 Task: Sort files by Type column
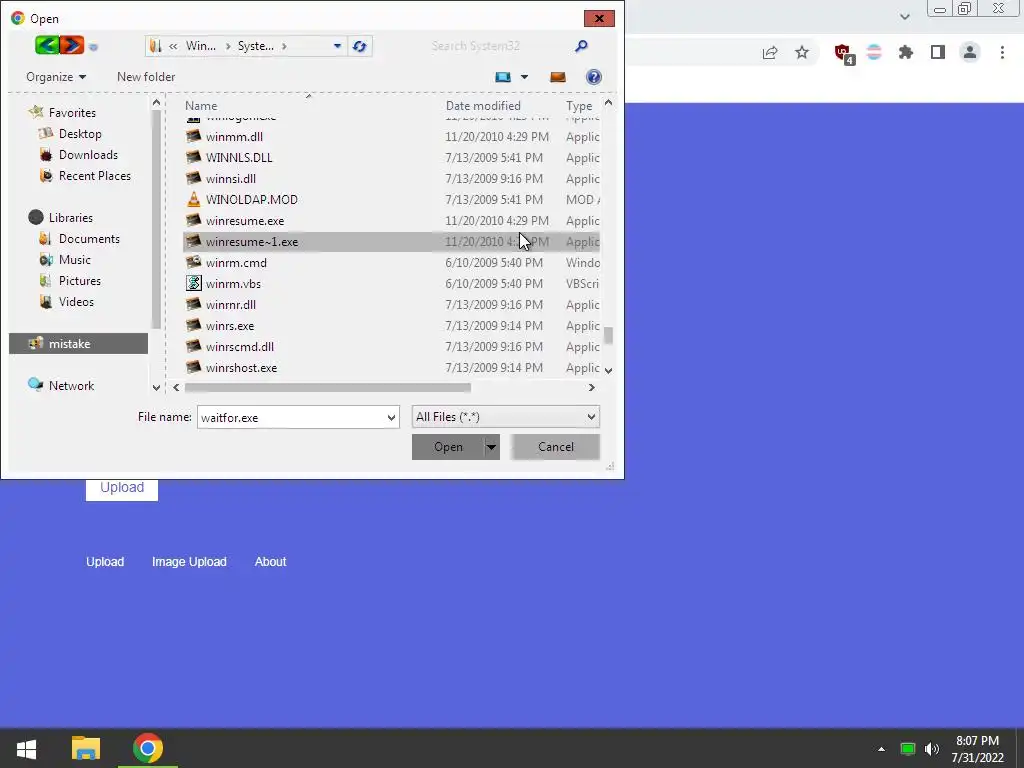[579, 106]
